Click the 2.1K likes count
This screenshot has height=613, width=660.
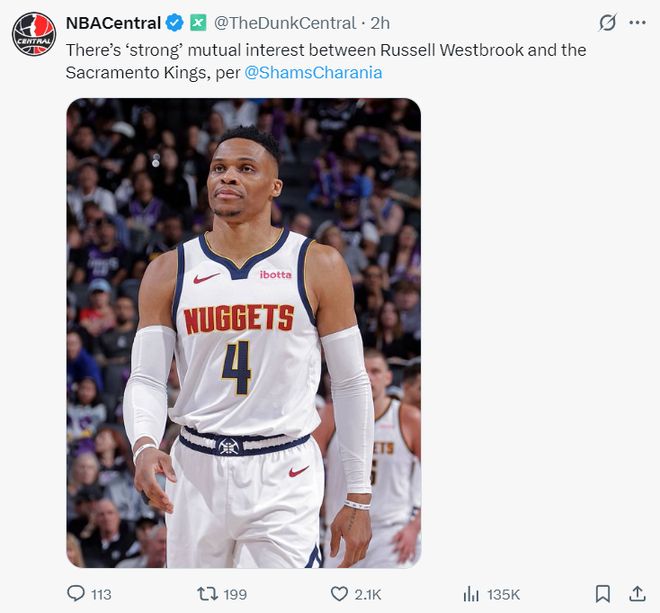pos(367,595)
